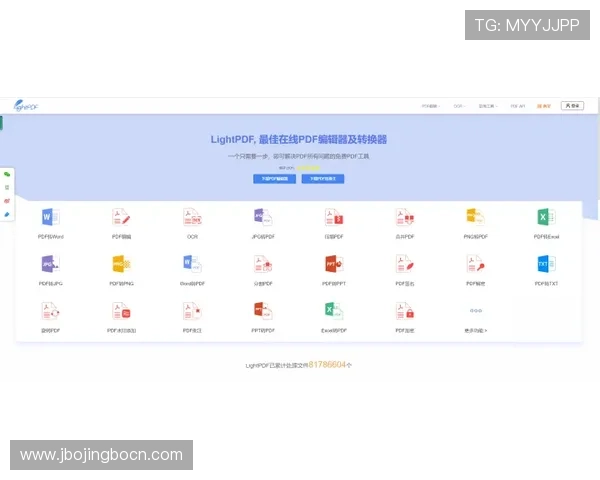Select the PNG to PDF converter icon
The width and height of the screenshot is (600, 480).
coord(476,217)
